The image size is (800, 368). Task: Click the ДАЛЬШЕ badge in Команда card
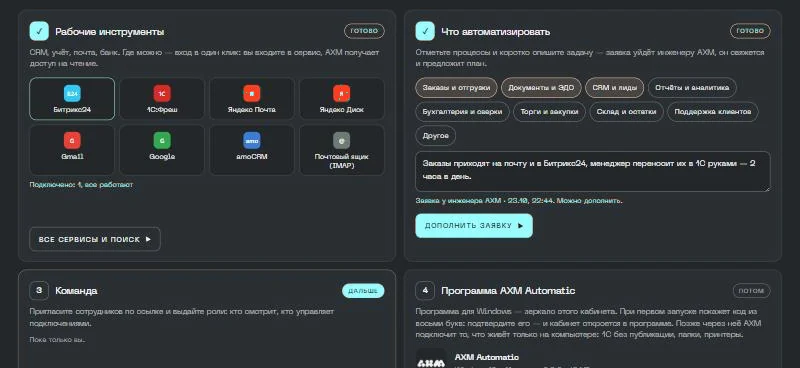363,291
